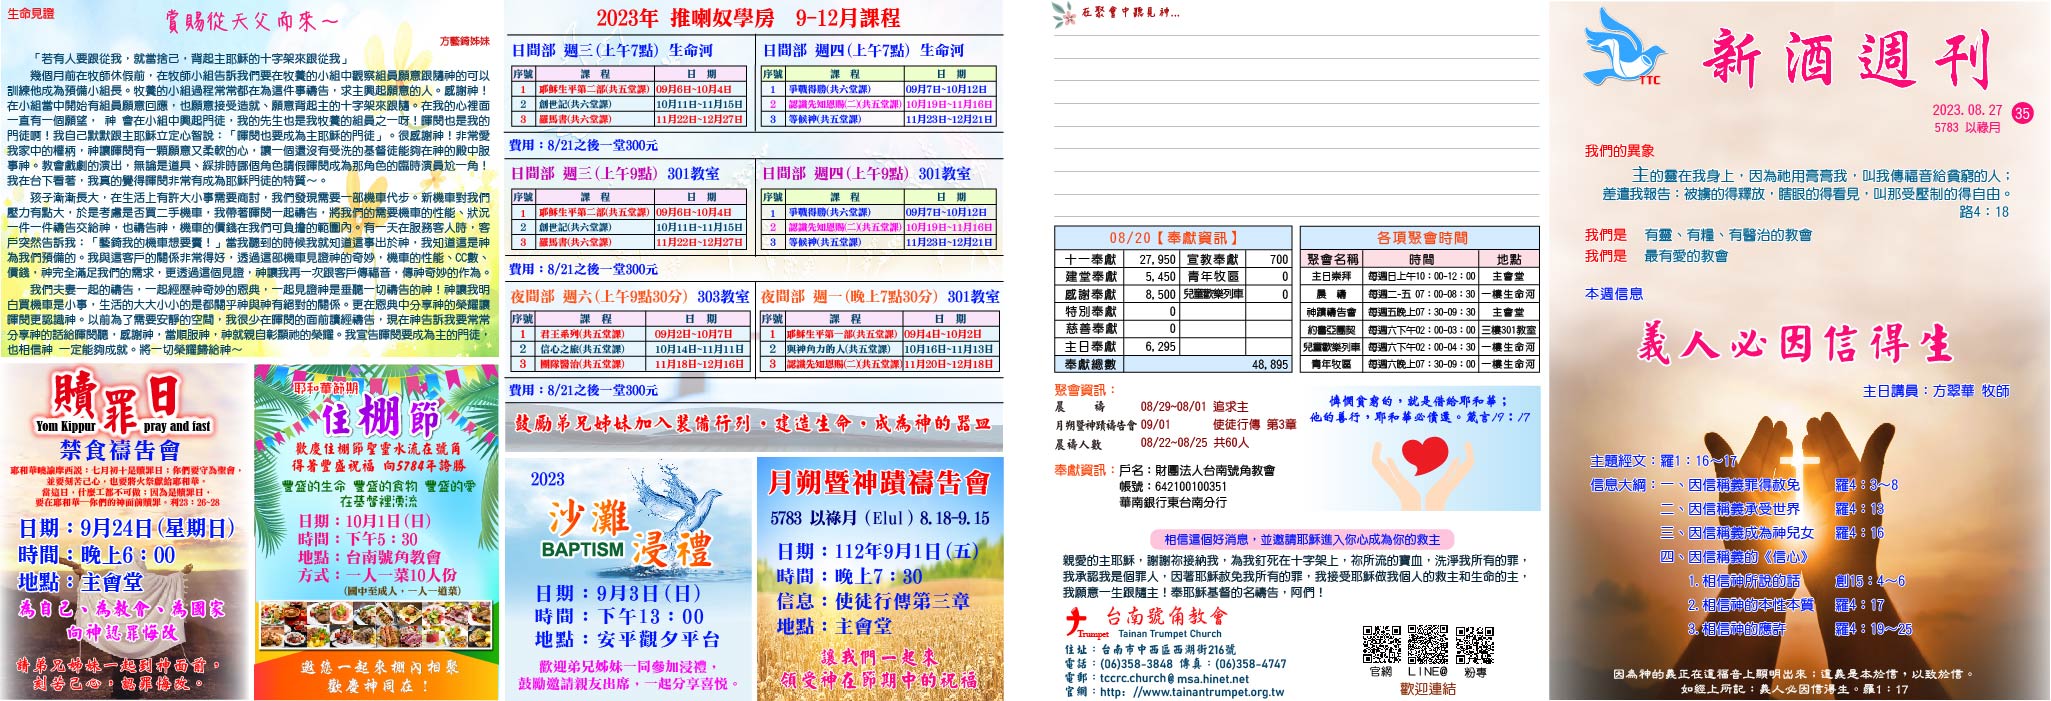The image size is (2051, 701).
Task: Click the 感謝奉獻 amount 8,500
Action: [1160, 294]
